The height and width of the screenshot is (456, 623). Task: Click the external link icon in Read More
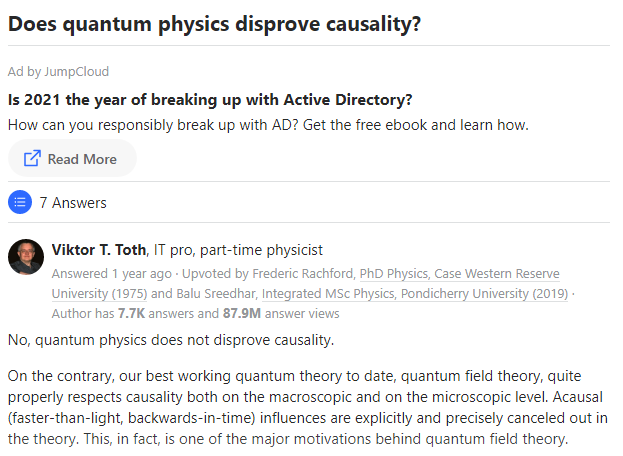(x=32, y=159)
